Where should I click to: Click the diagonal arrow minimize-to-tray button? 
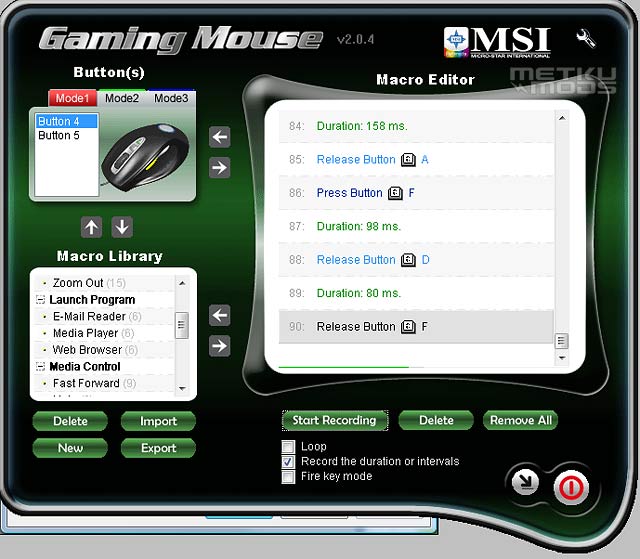[525, 482]
